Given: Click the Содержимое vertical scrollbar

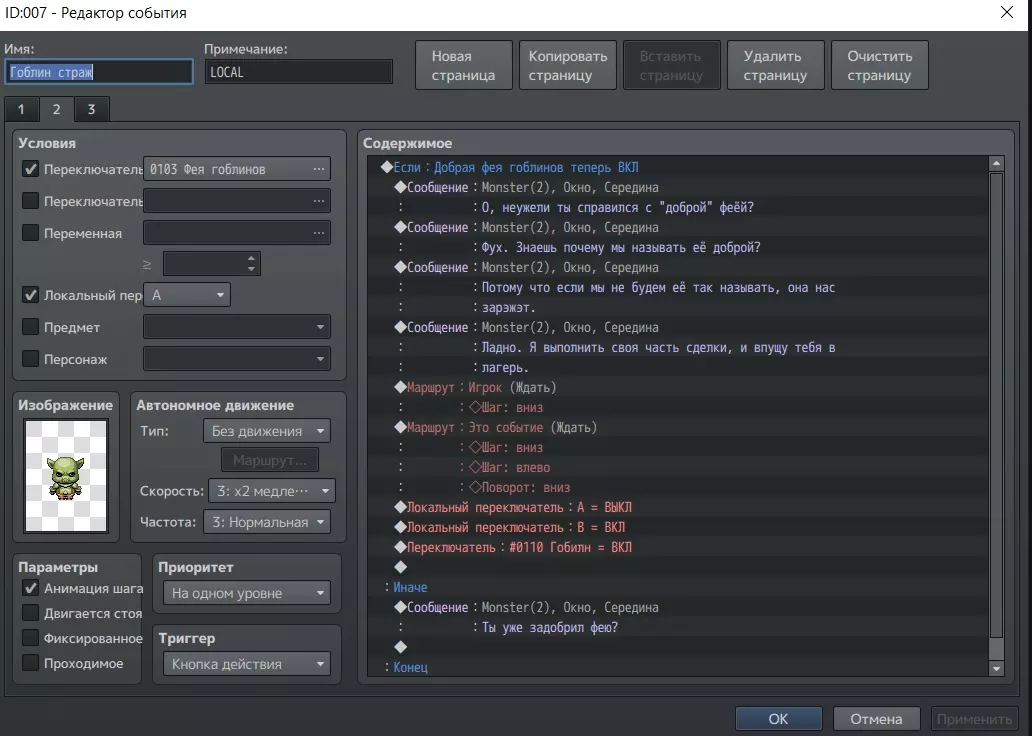Looking at the screenshot, I should click(996, 415).
